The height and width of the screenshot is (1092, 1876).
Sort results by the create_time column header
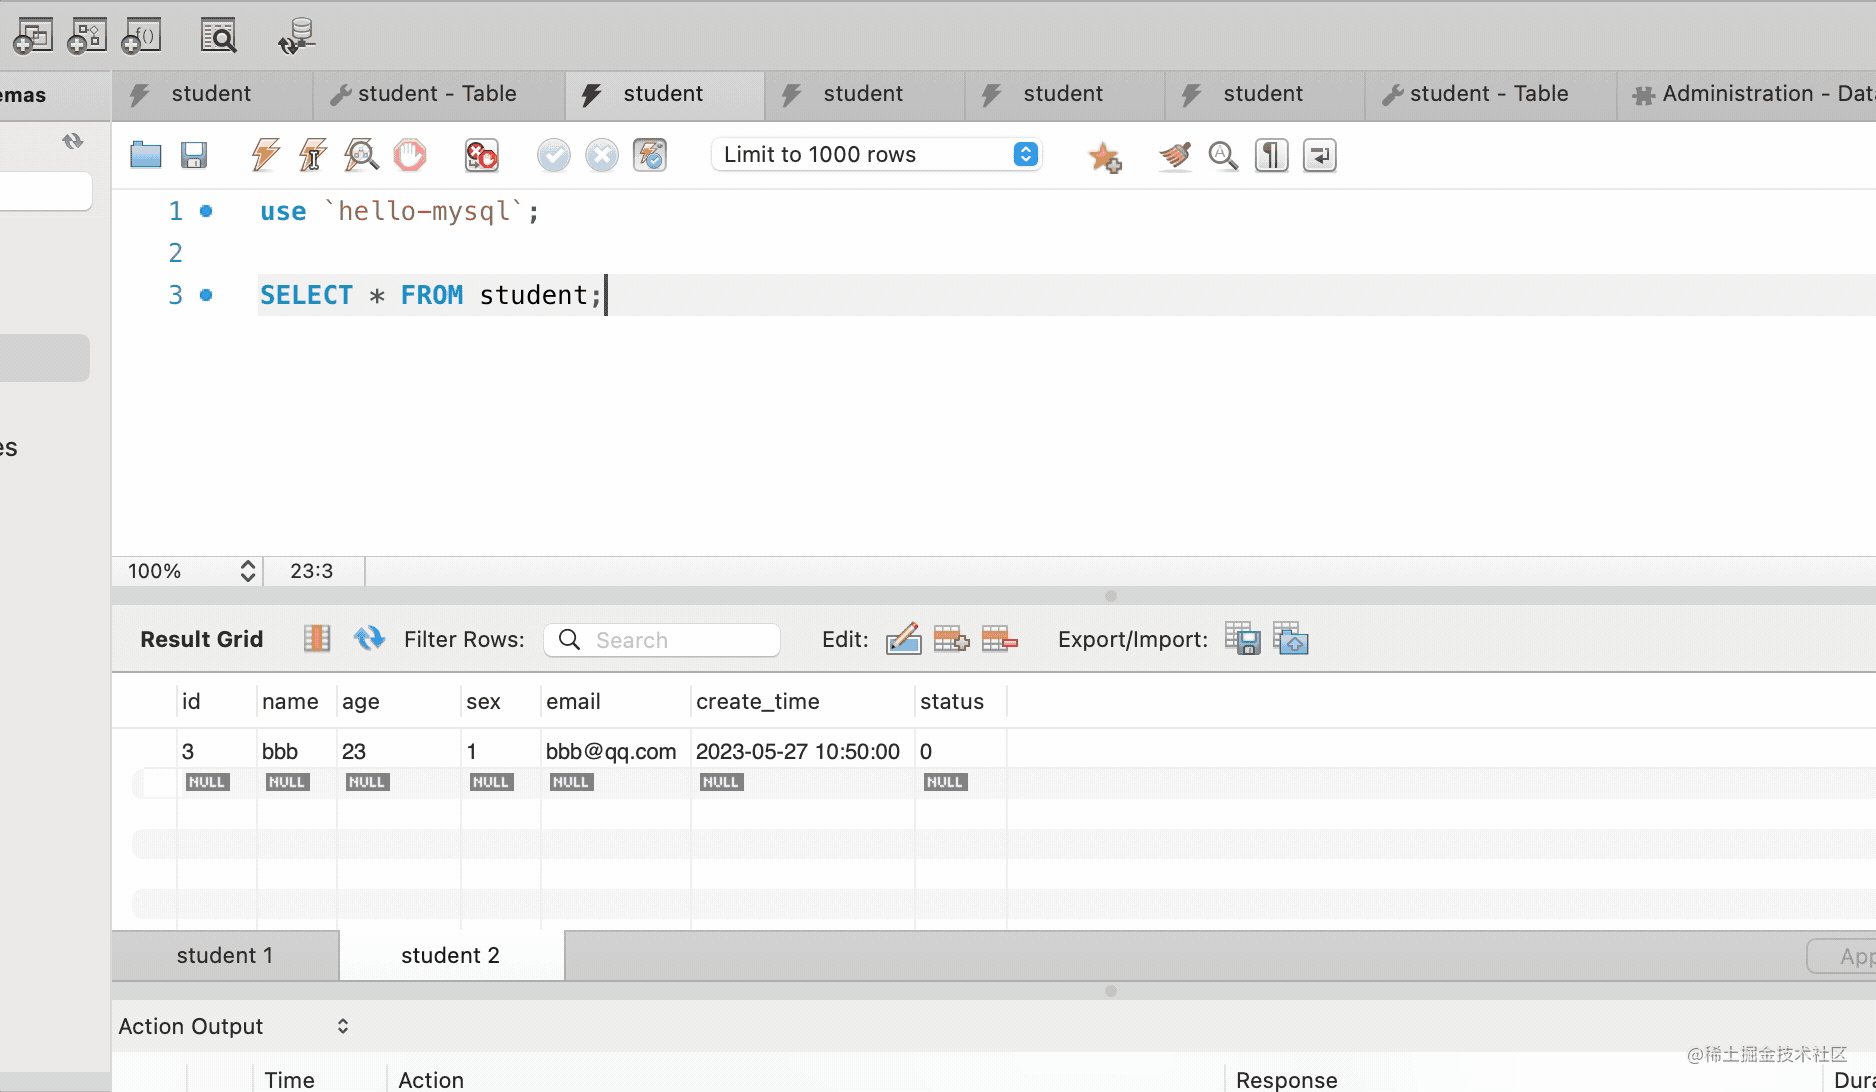coord(758,701)
